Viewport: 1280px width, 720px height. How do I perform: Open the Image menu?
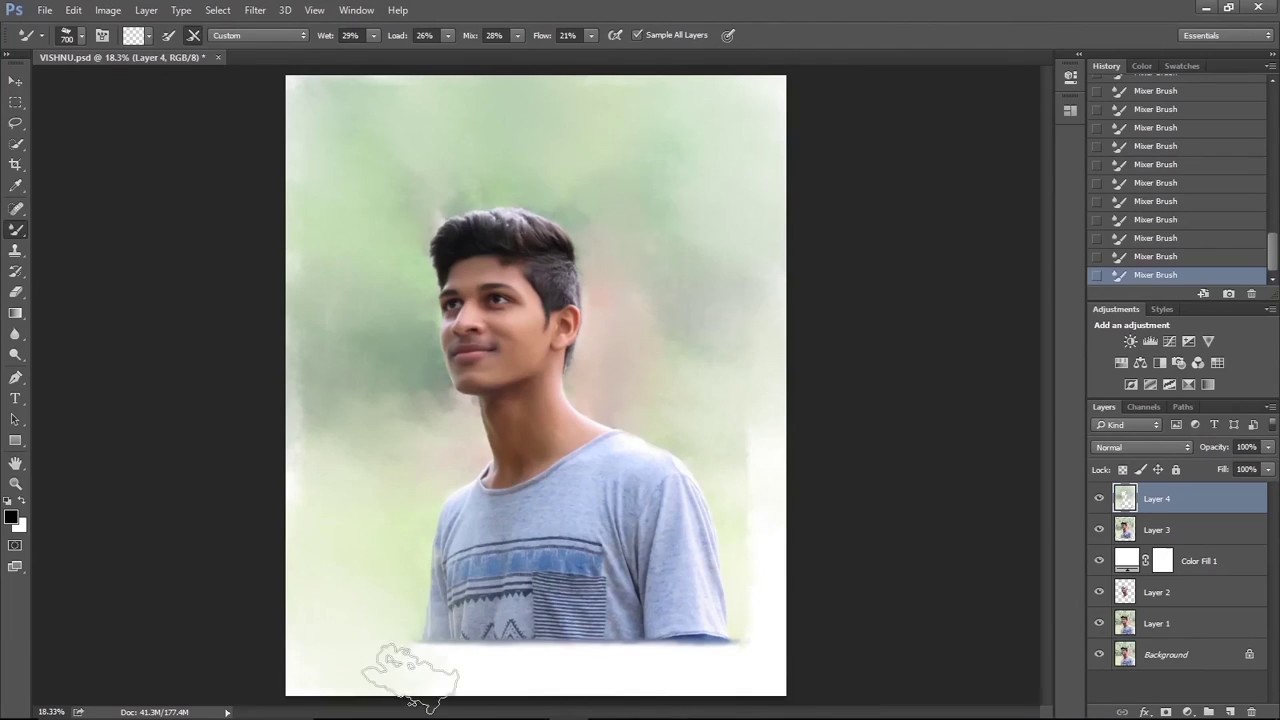coord(108,10)
